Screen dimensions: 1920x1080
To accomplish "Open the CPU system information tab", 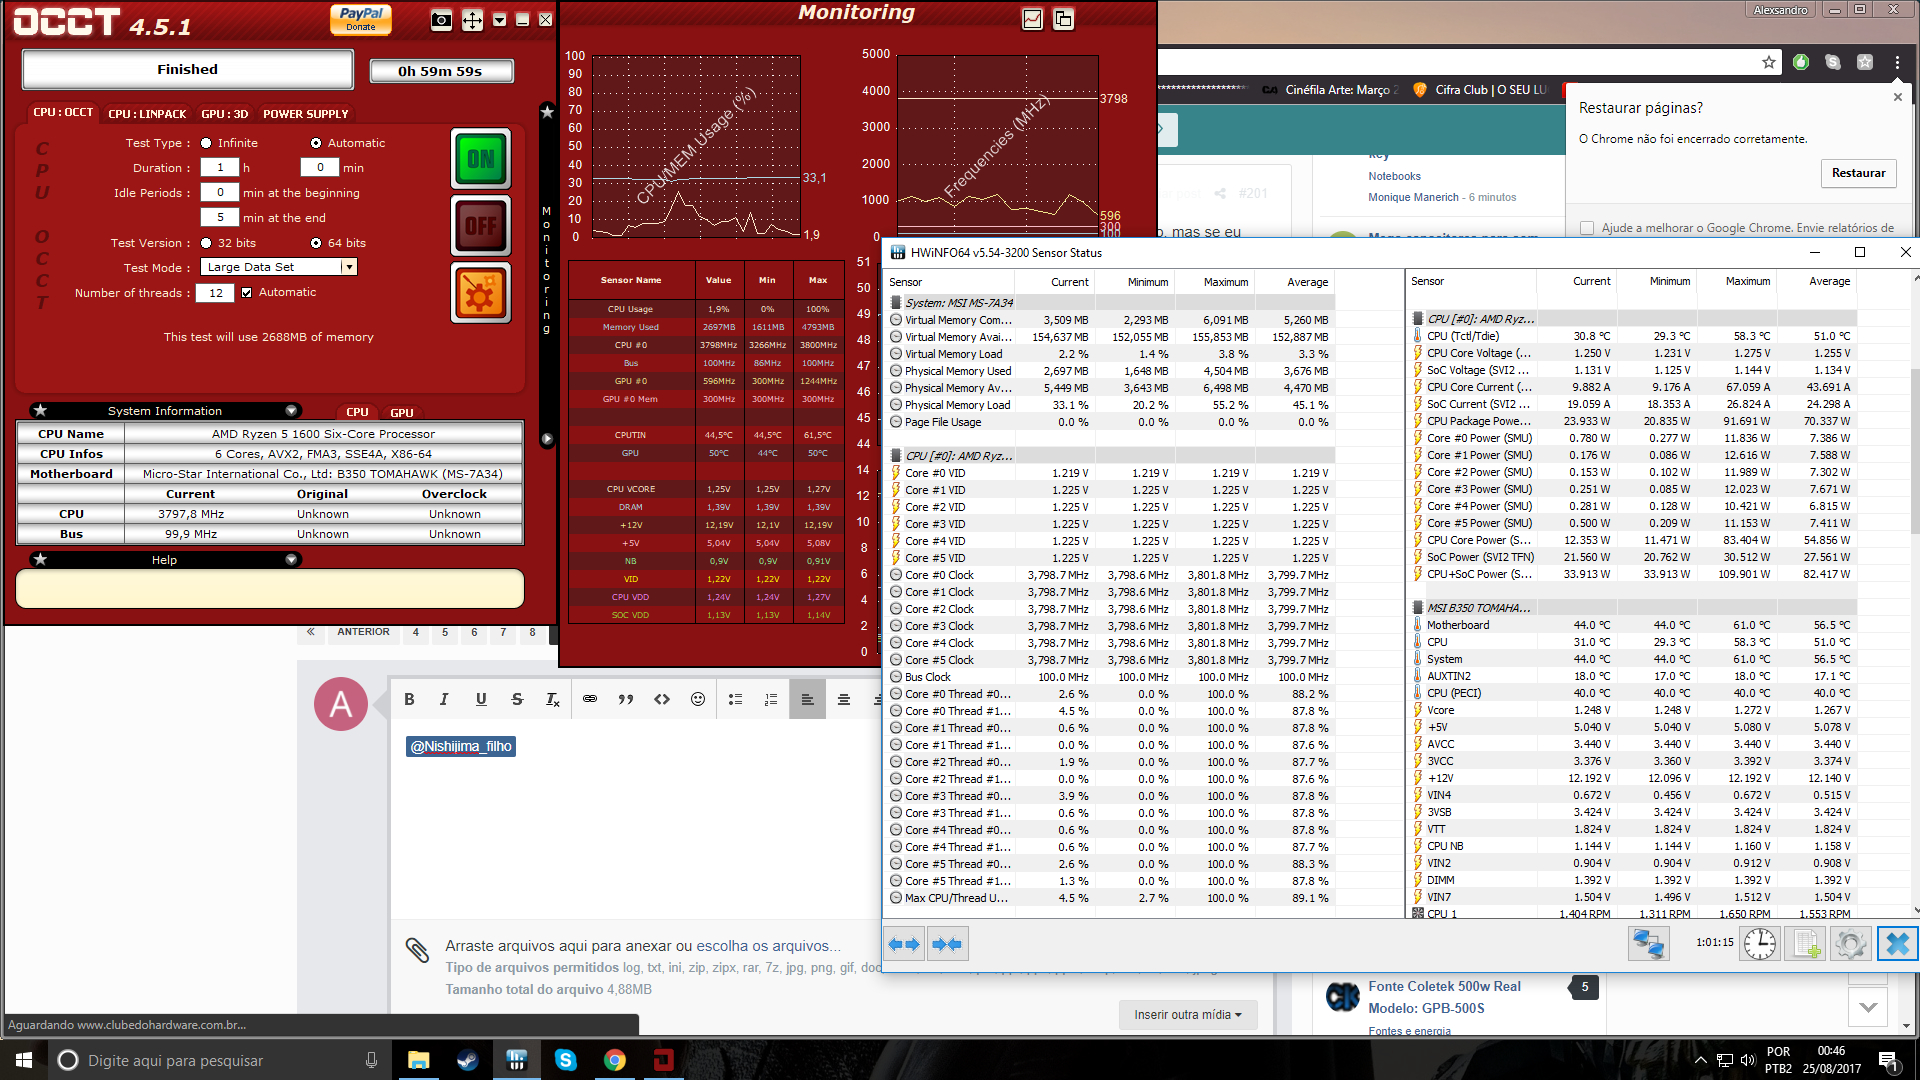I will [357, 412].
